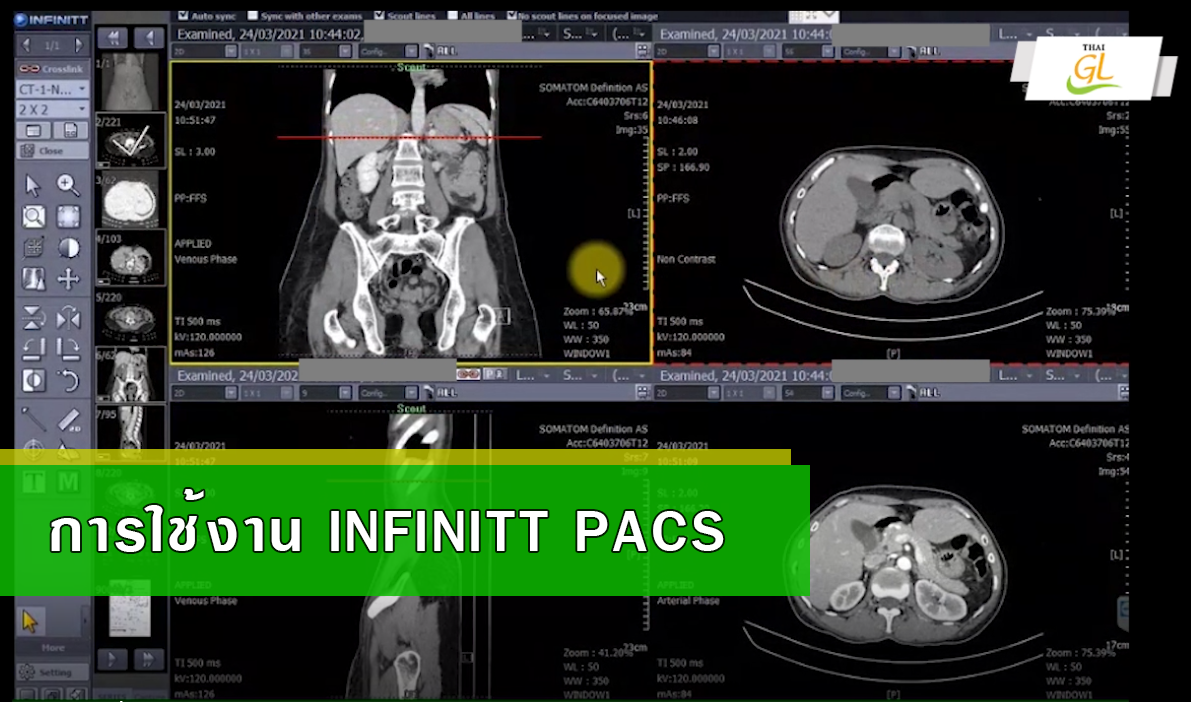1191x702 pixels.
Task: Enable Sync with other exams
Action: (x=253, y=16)
